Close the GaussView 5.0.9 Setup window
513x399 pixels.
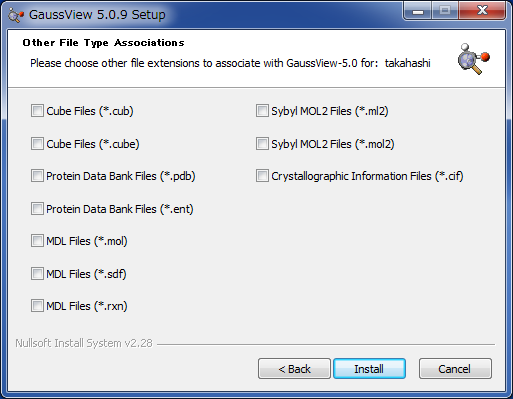[482, 11]
